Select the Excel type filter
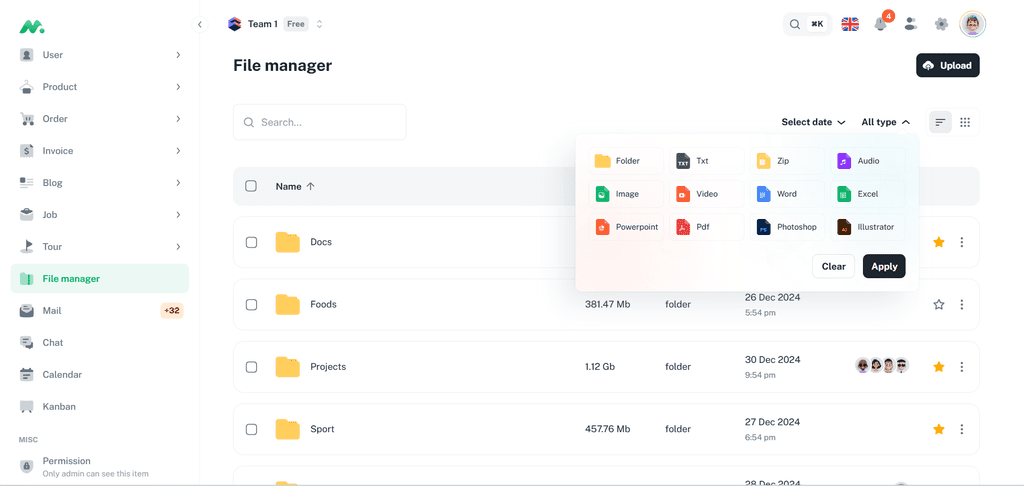The height and width of the screenshot is (486, 1024). point(868,194)
